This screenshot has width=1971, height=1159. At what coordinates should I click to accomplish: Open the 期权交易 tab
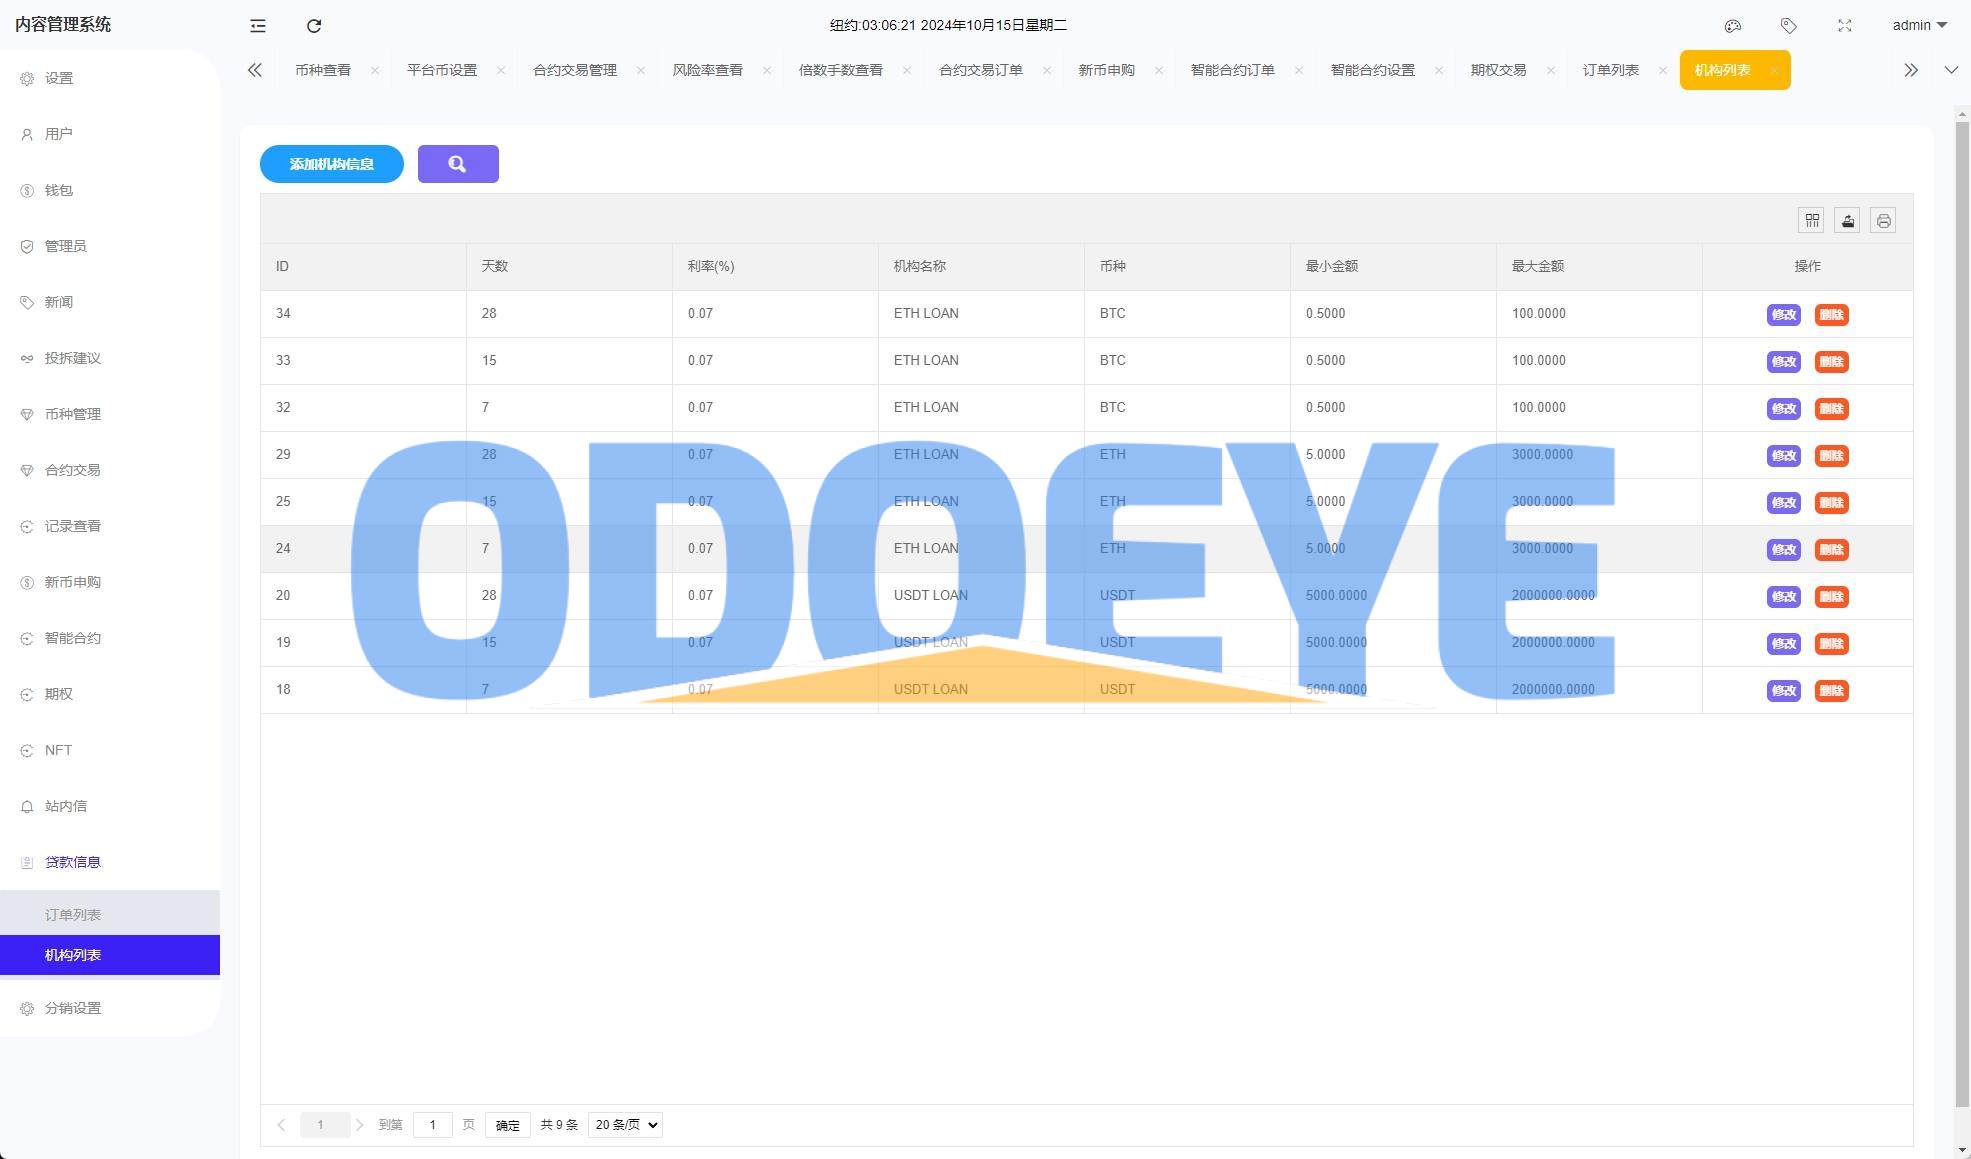pyautogui.click(x=1499, y=70)
